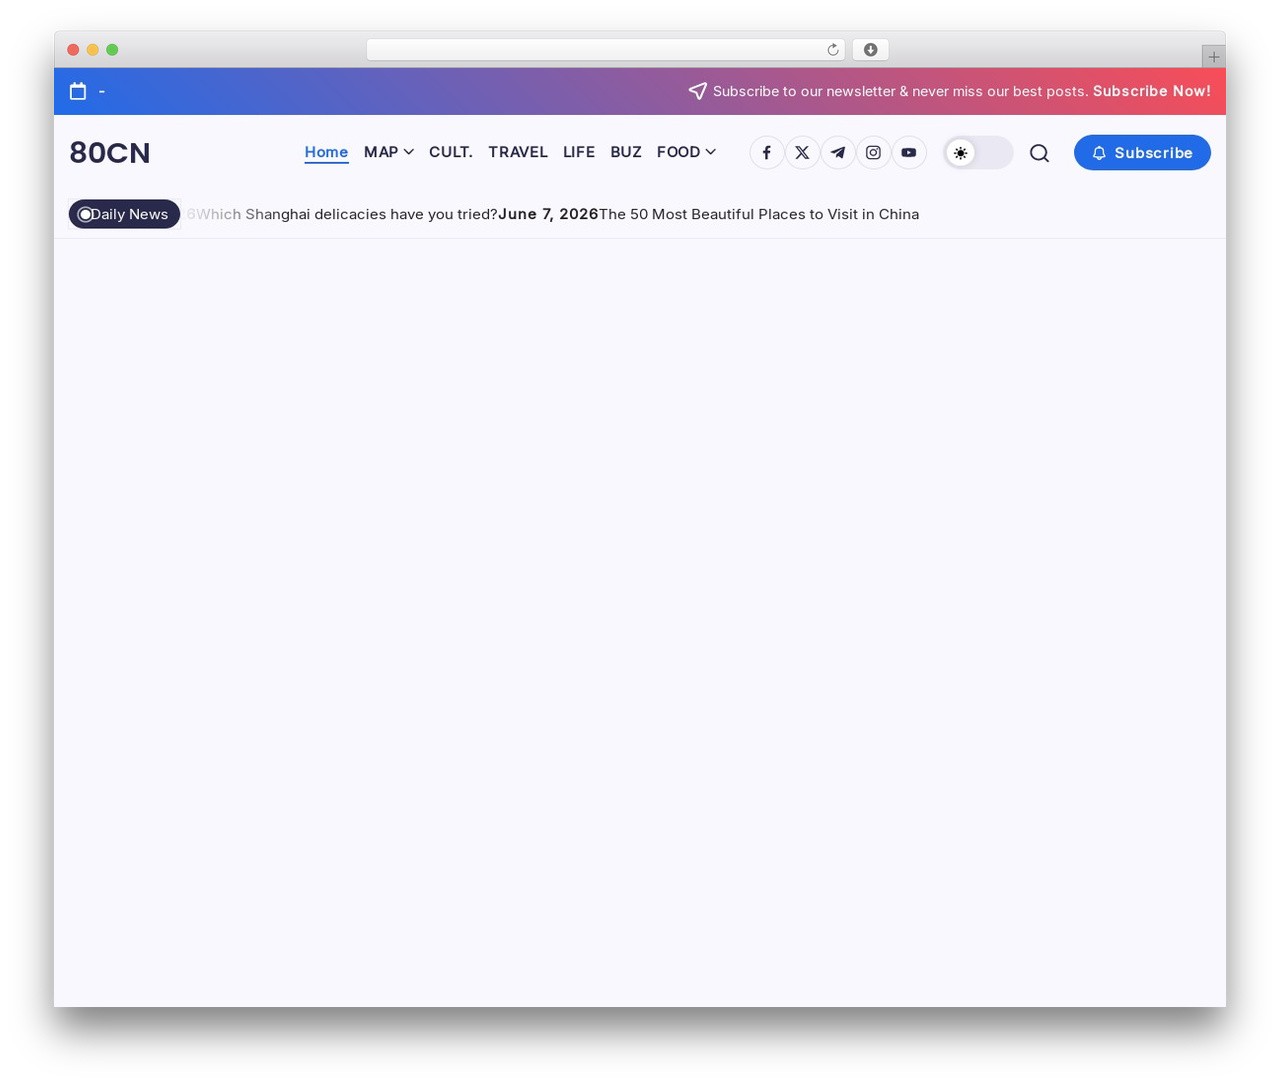Click the calendar icon in top bar

pos(78,91)
